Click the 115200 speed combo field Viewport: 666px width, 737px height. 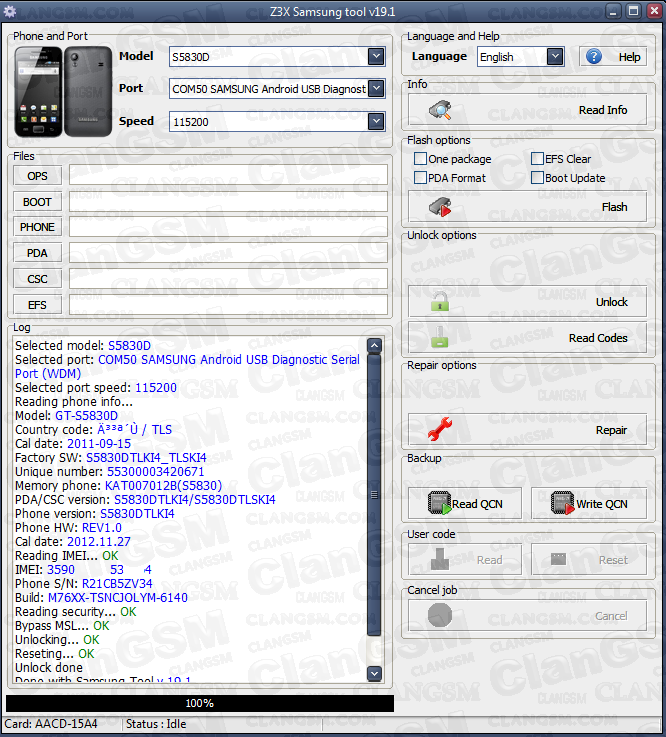277,122
